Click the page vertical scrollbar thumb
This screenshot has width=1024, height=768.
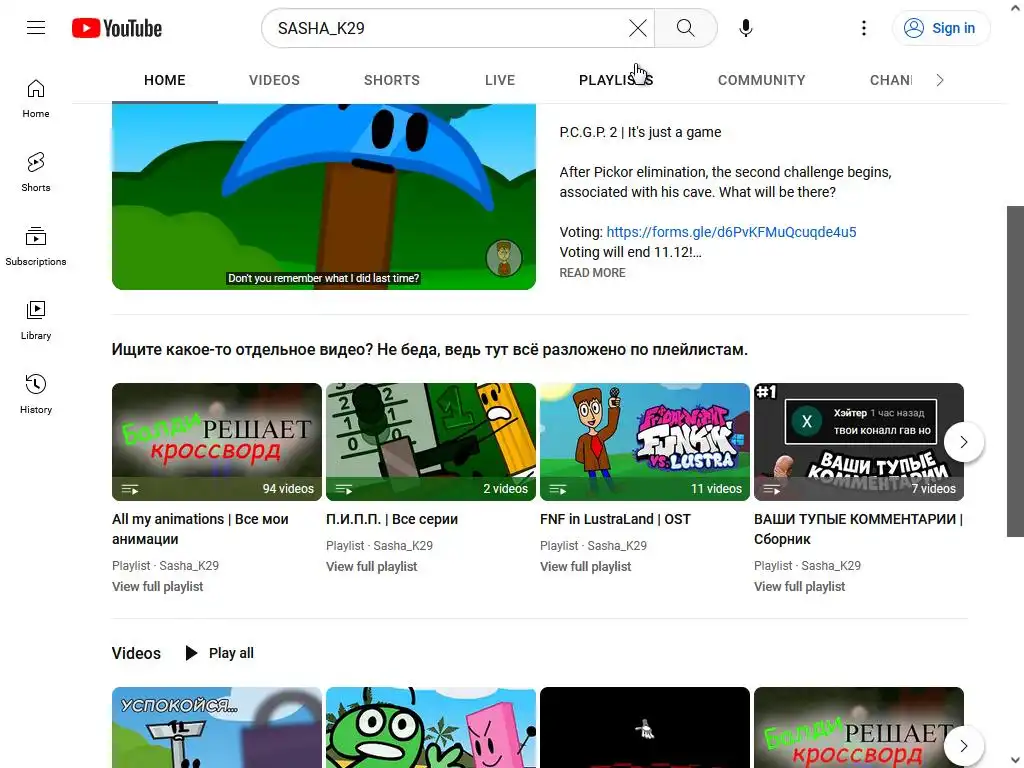[x=1016, y=371]
